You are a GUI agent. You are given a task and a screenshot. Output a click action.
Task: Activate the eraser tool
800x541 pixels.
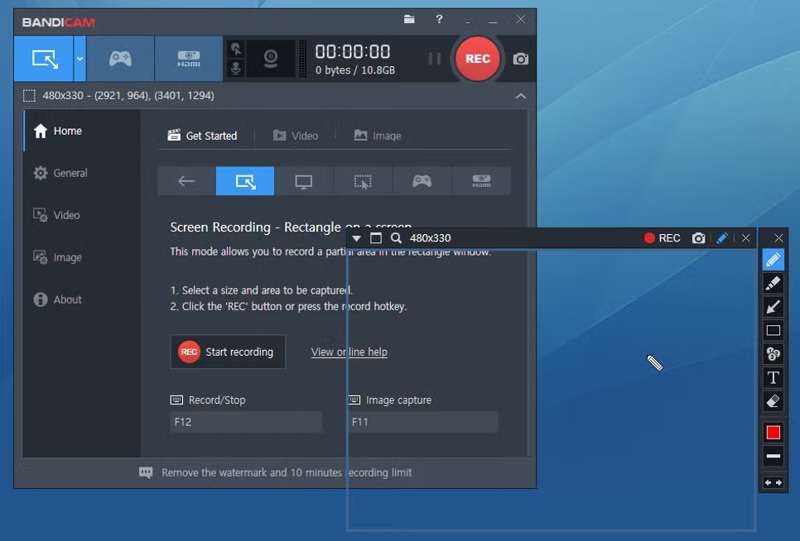pos(773,401)
